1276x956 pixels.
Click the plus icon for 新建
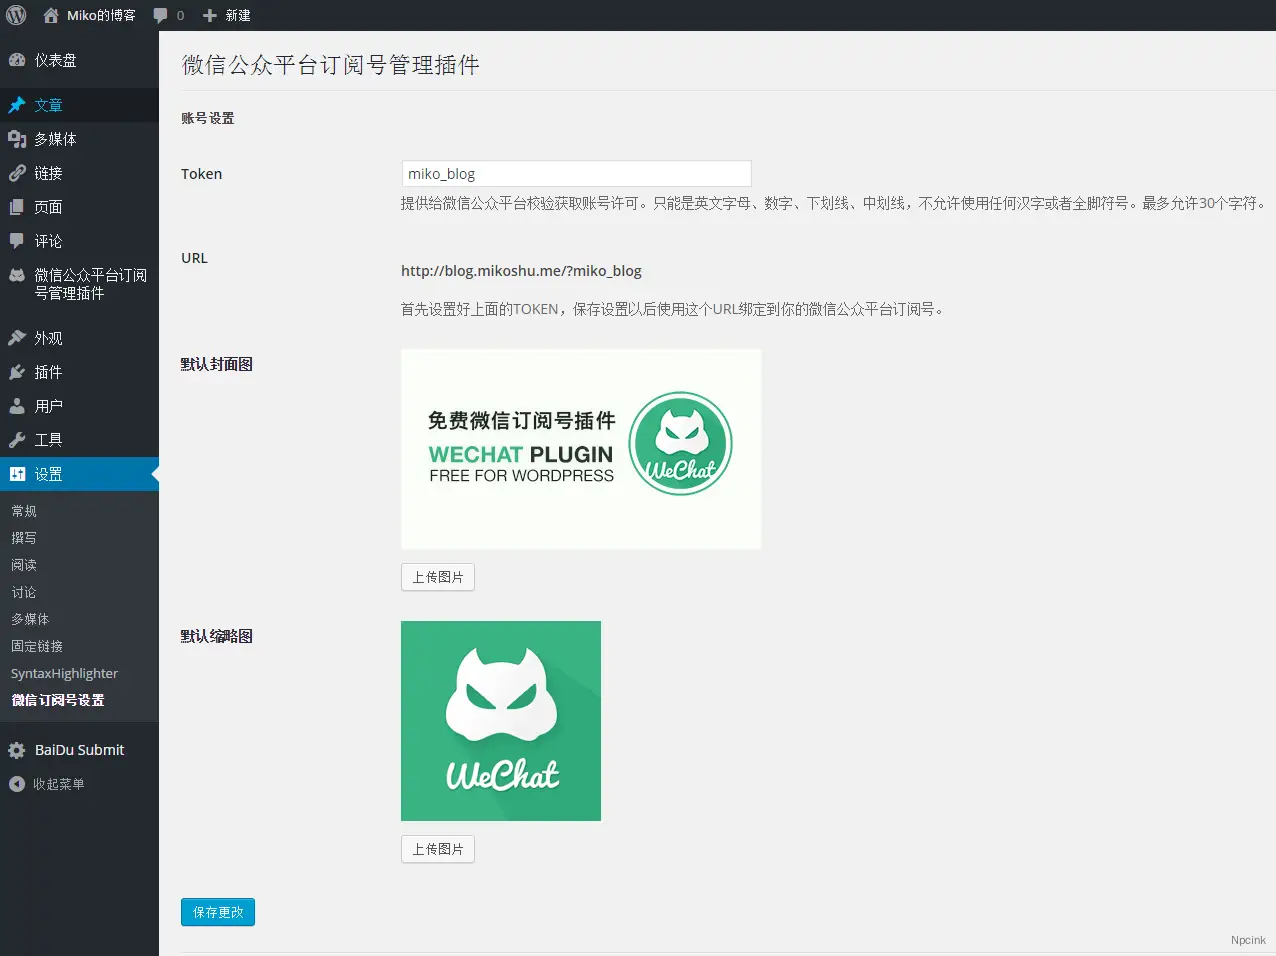click(x=210, y=16)
